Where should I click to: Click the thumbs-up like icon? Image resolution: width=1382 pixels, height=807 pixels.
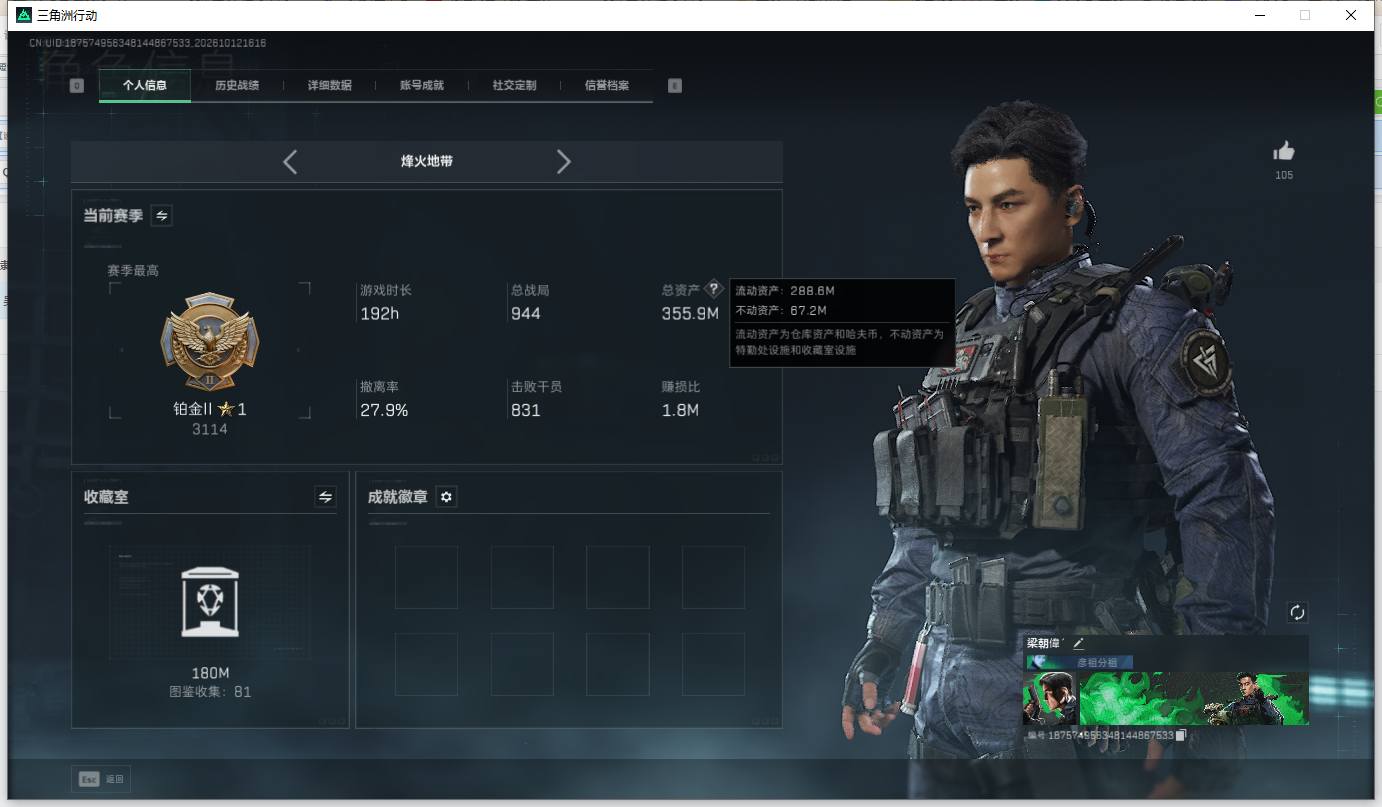1284,151
